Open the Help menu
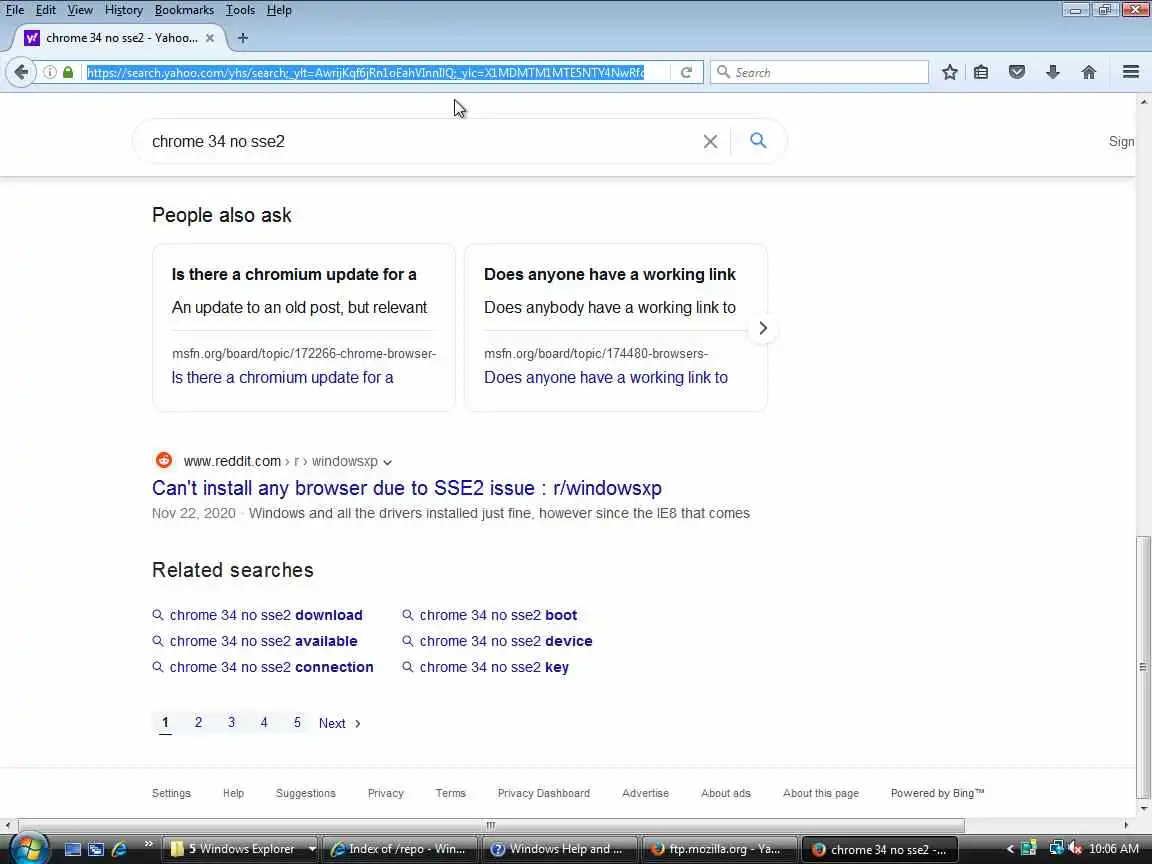This screenshot has height=864, width=1152. pyautogui.click(x=279, y=10)
